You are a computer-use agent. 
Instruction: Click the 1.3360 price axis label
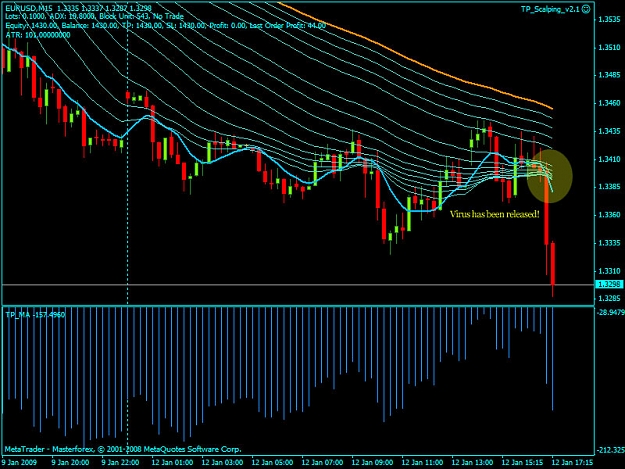(x=609, y=215)
